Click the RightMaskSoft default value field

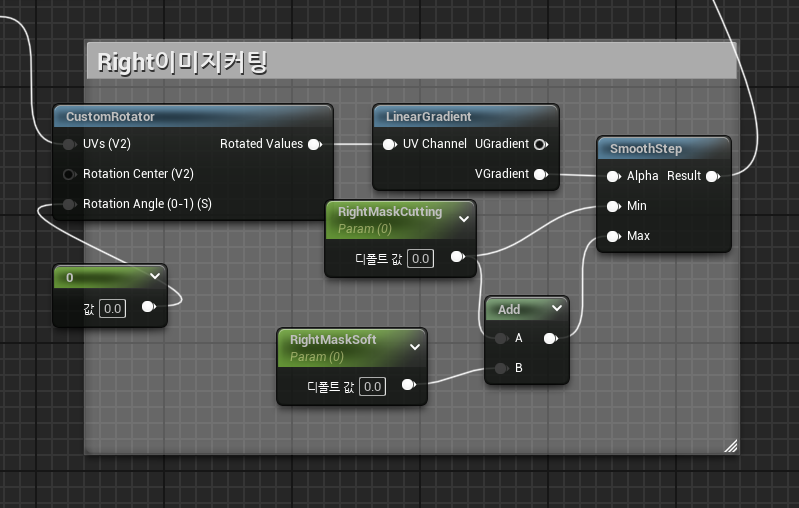(x=372, y=386)
